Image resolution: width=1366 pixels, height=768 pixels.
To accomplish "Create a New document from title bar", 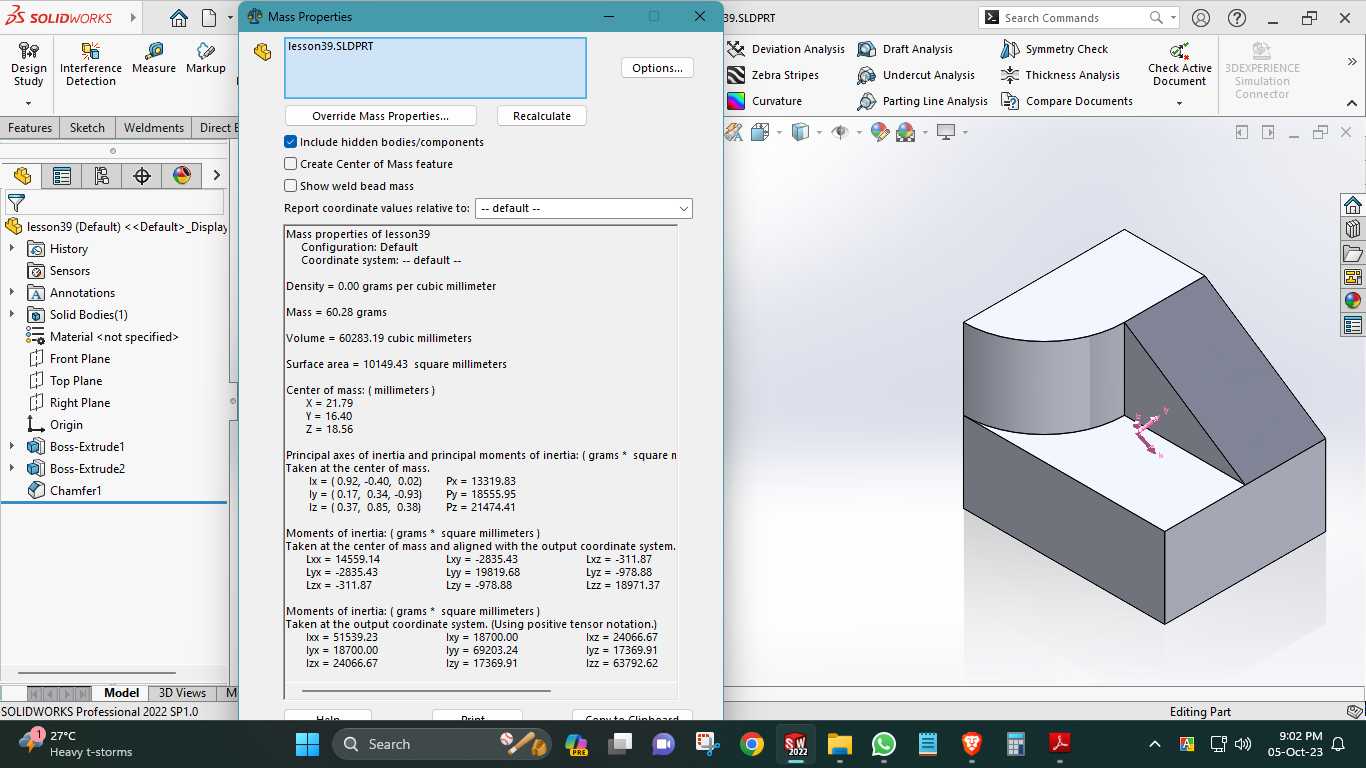I will 208,18.
